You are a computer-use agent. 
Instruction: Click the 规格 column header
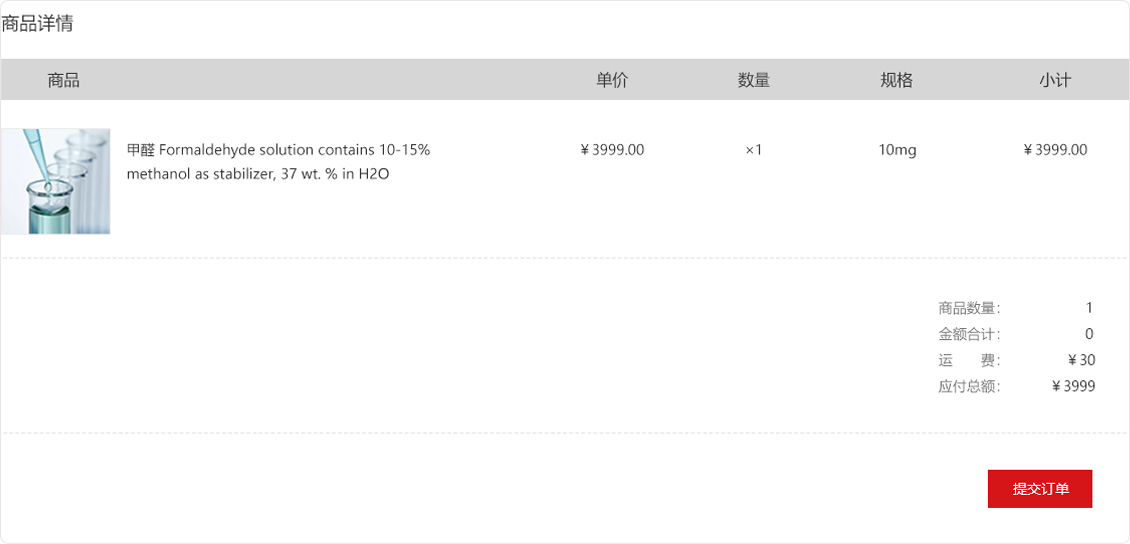point(897,80)
